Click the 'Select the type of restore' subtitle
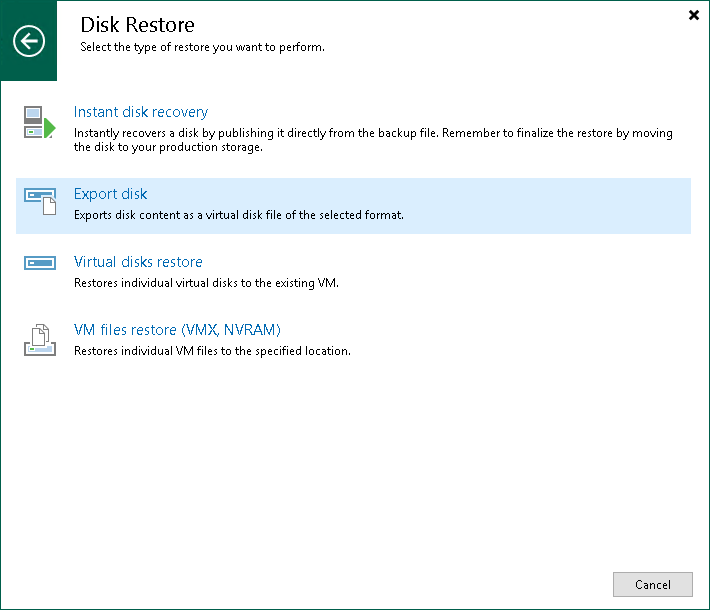This screenshot has width=710, height=610. pos(202,47)
